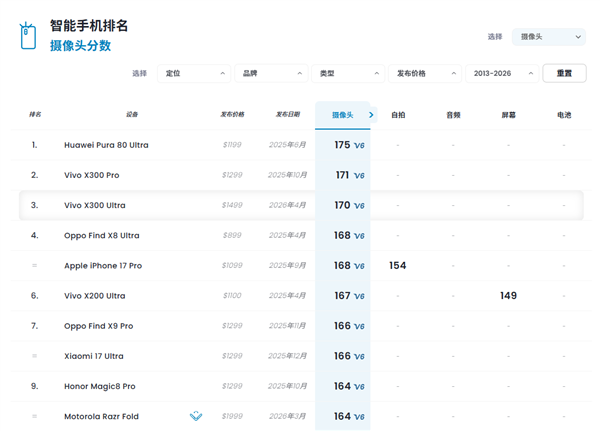Viewport: 600px width, 431px height.
Task: Sort by the 发布价格 column header
Action: click(232, 114)
